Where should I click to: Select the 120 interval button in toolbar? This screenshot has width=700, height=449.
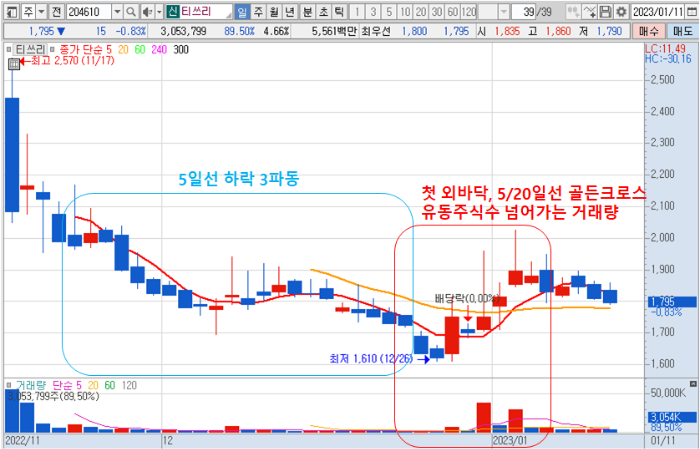(469, 12)
